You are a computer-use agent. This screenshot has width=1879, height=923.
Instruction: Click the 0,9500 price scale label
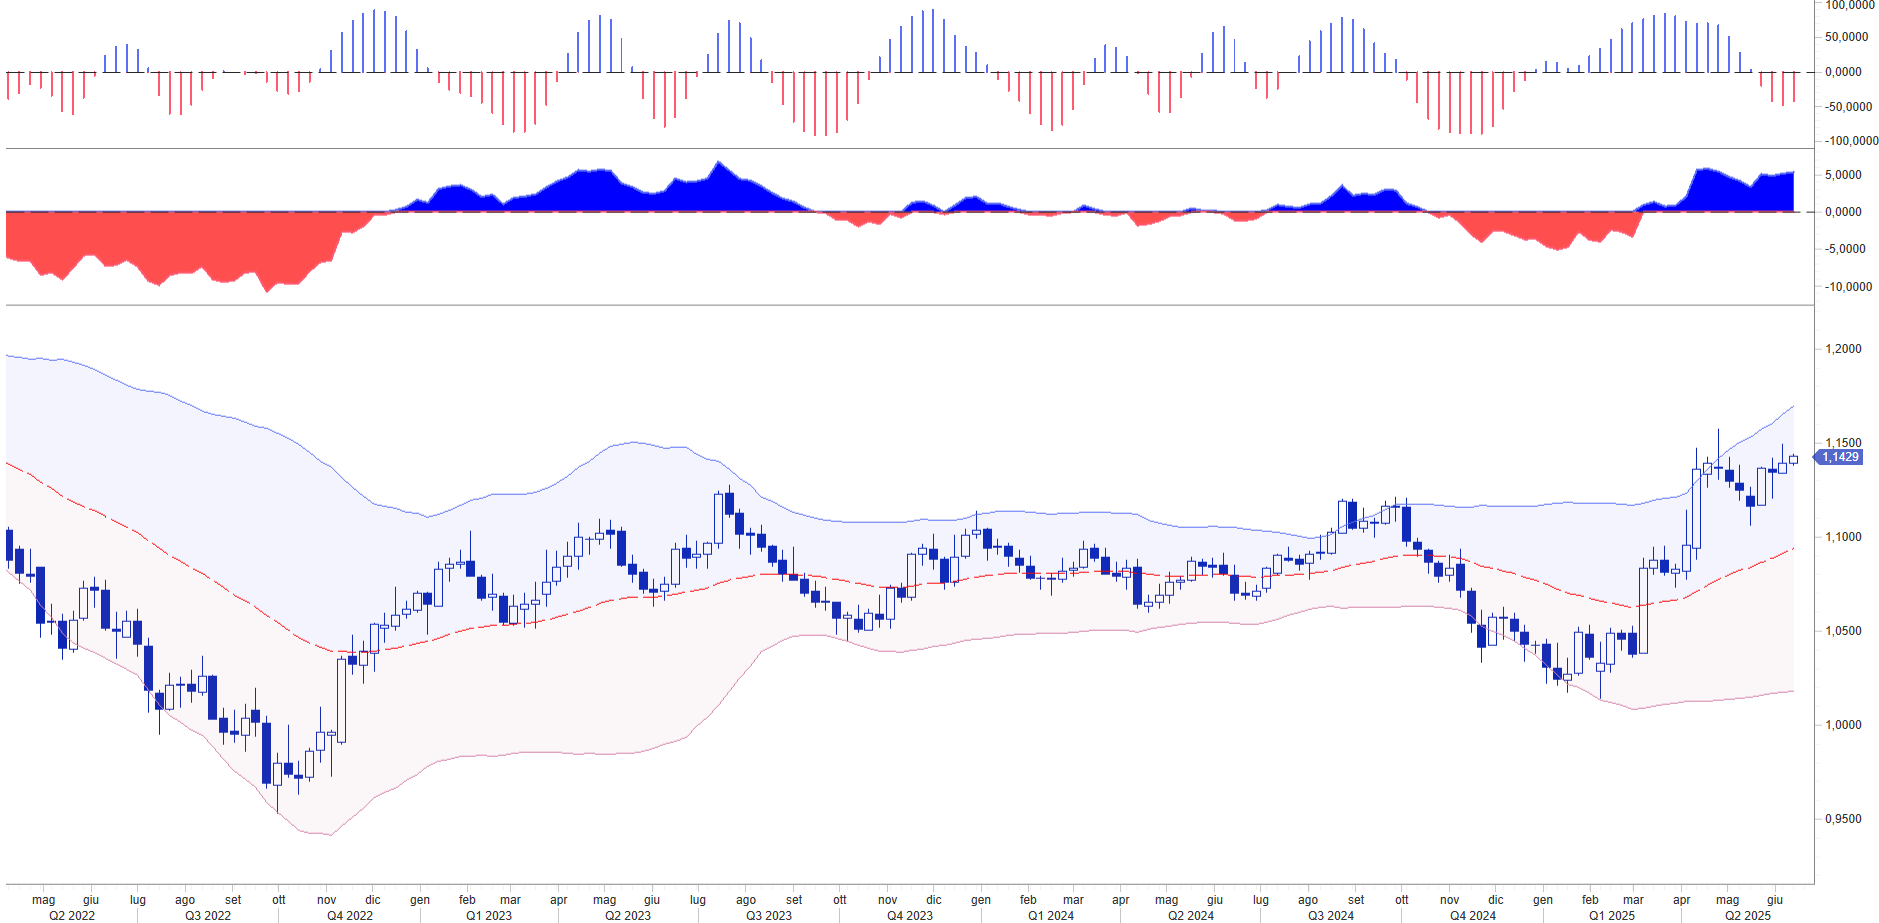pyautogui.click(x=1844, y=819)
